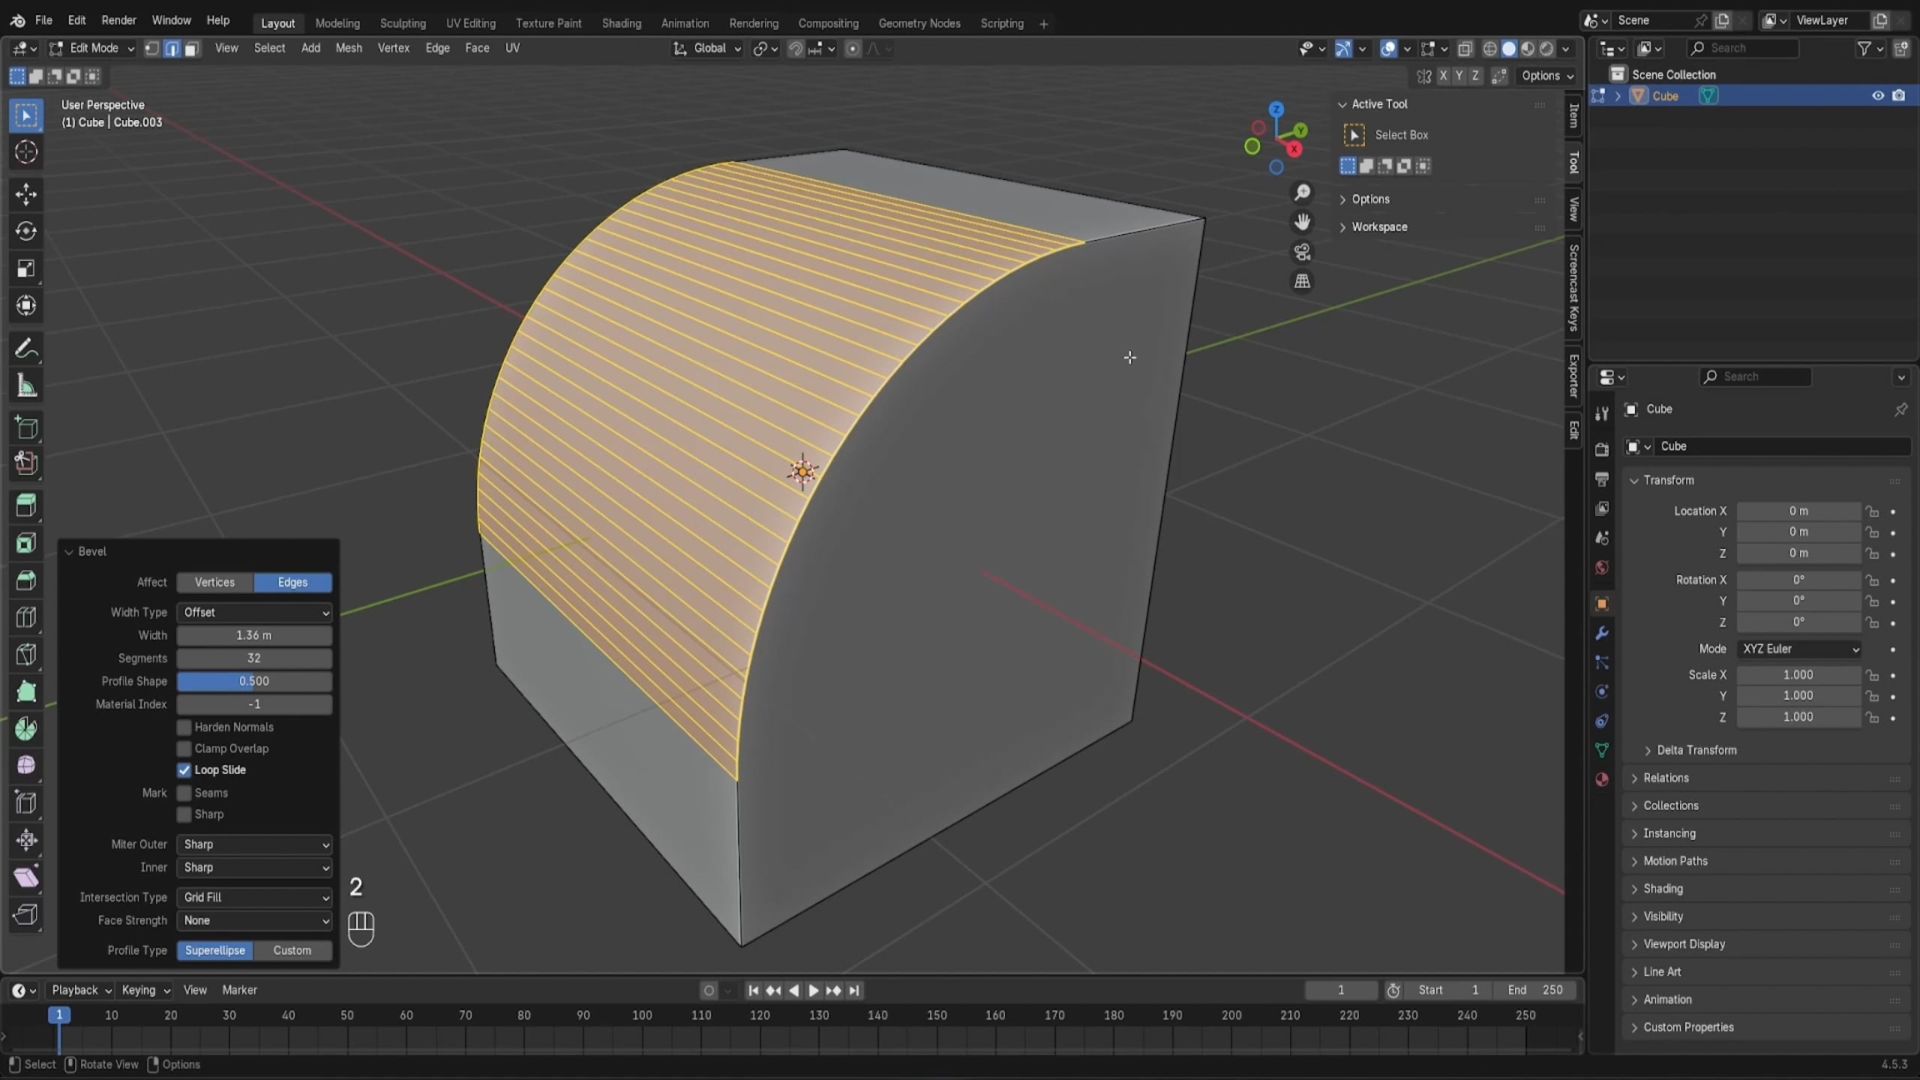
Task: Click the Profile Shape slider
Action: 254,681
